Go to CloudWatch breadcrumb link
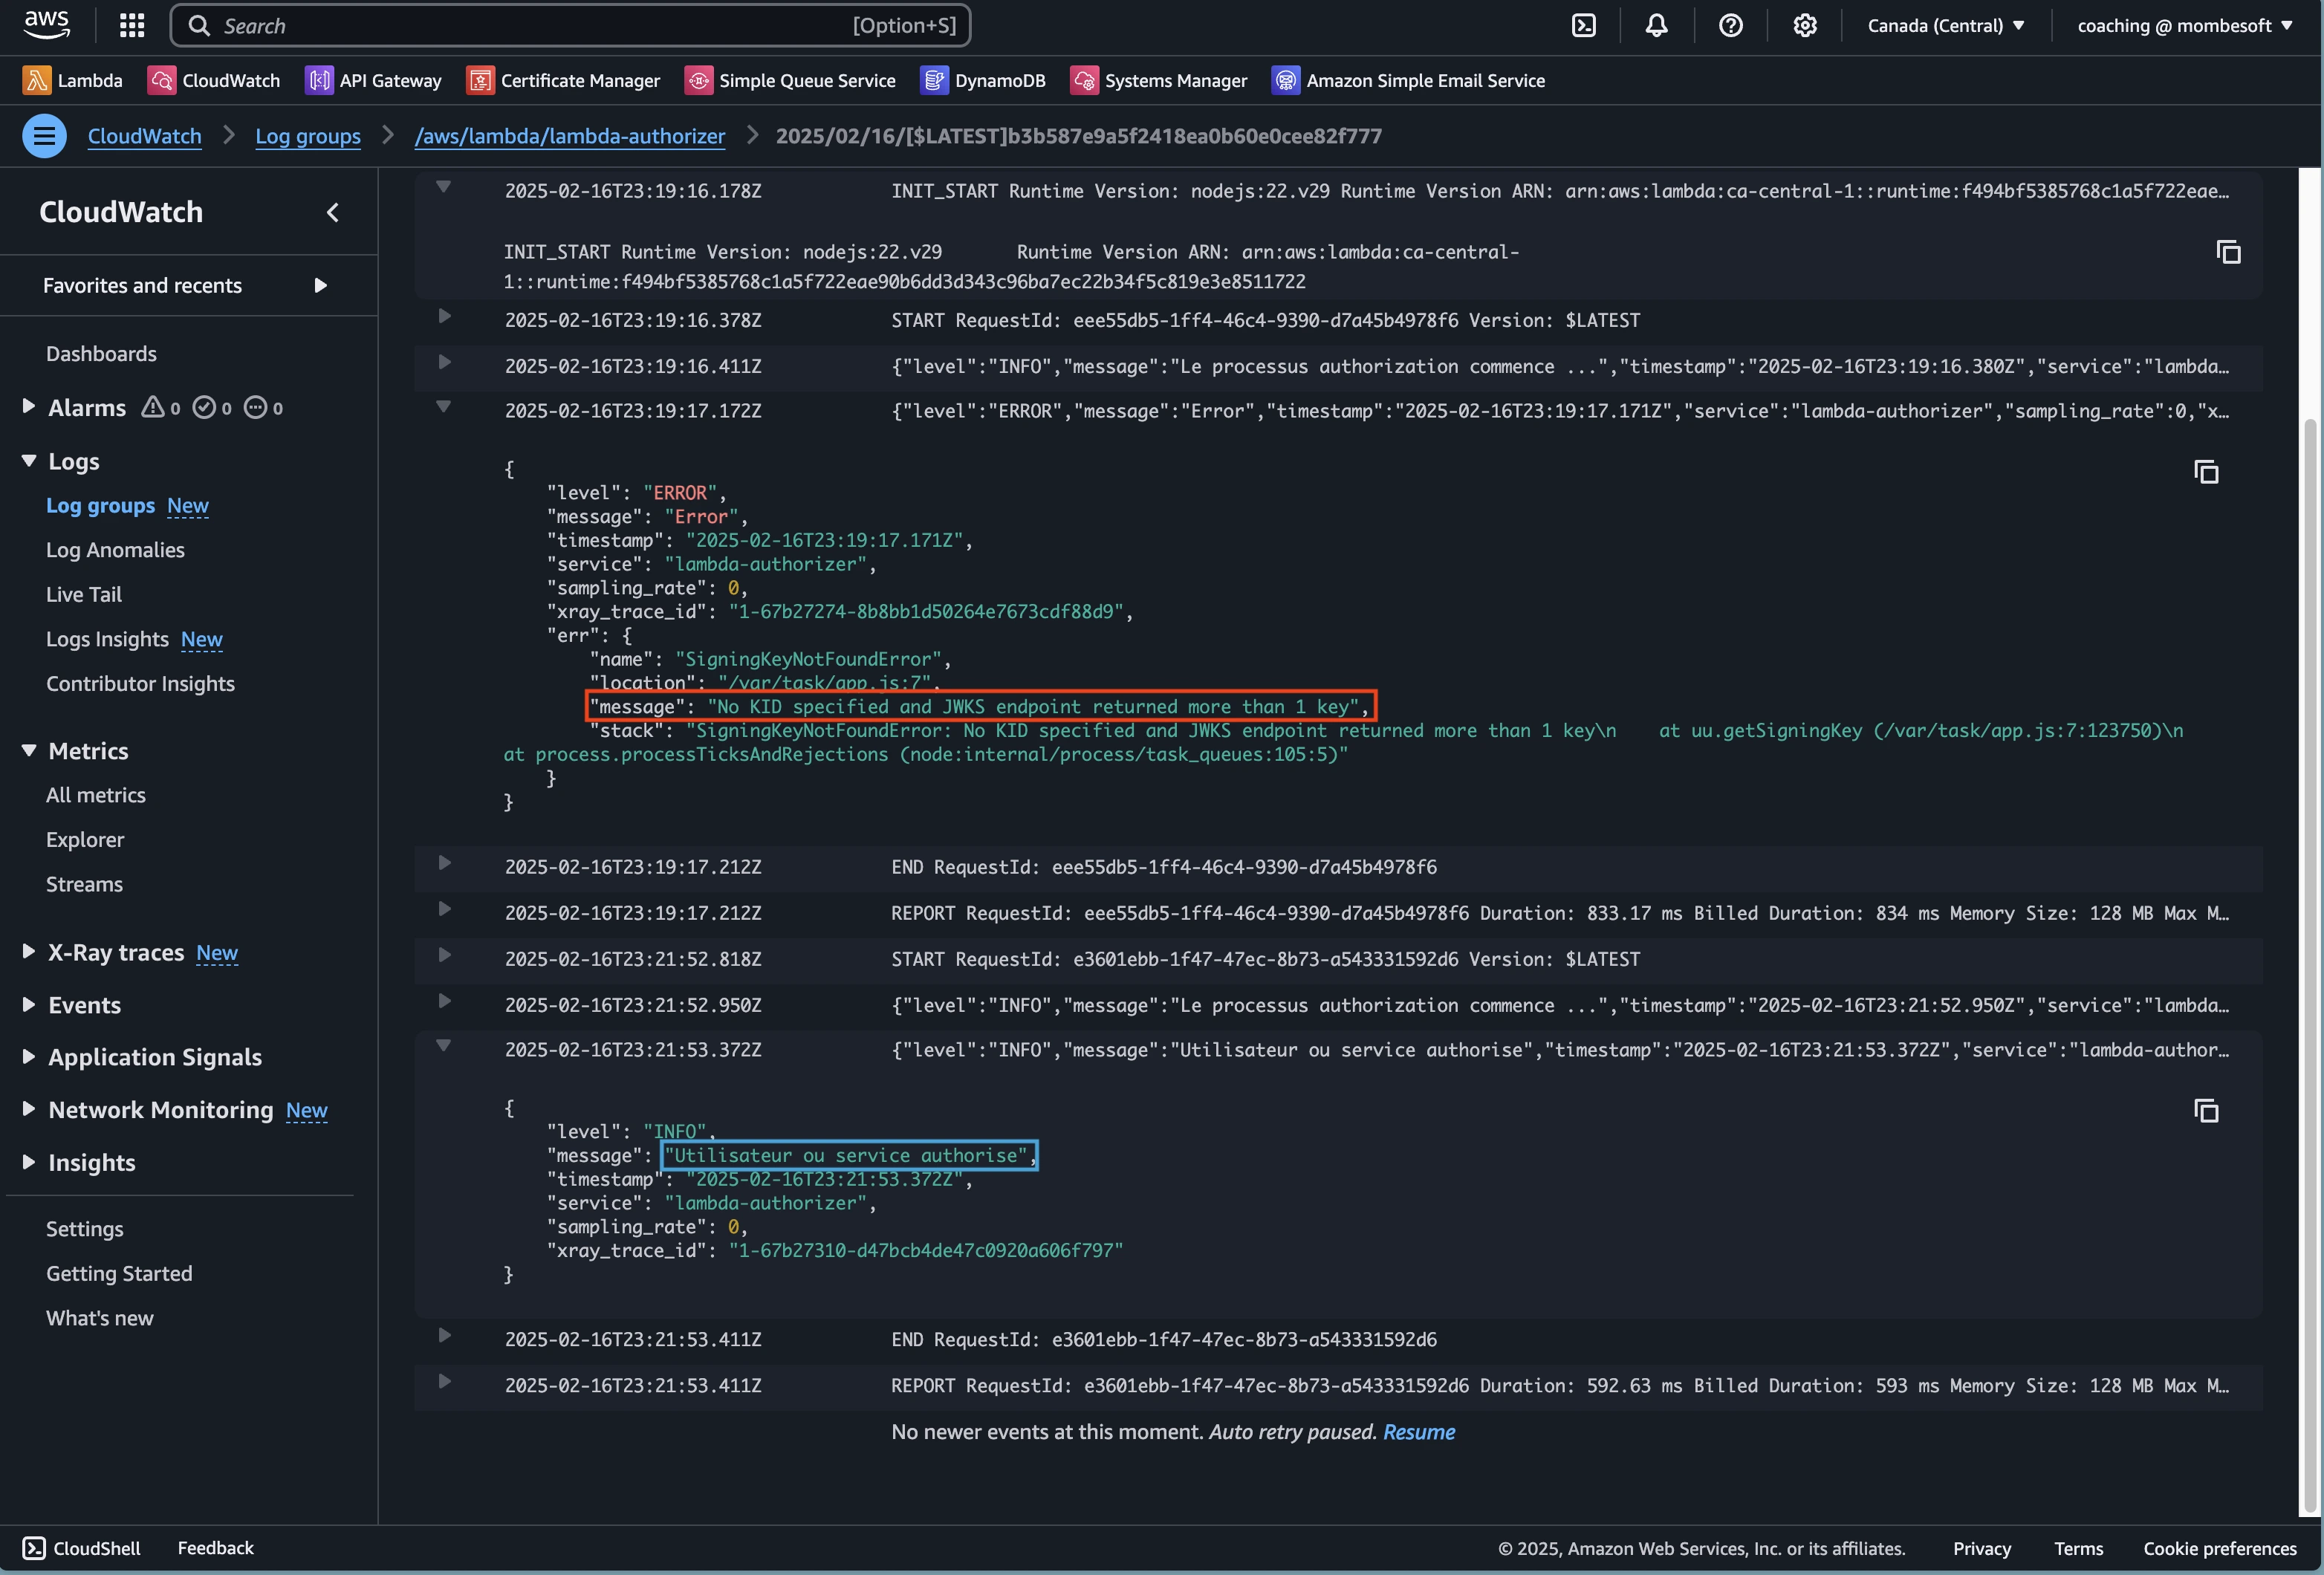This screenshot has width=2324, height=1575. tap(145, 136)
